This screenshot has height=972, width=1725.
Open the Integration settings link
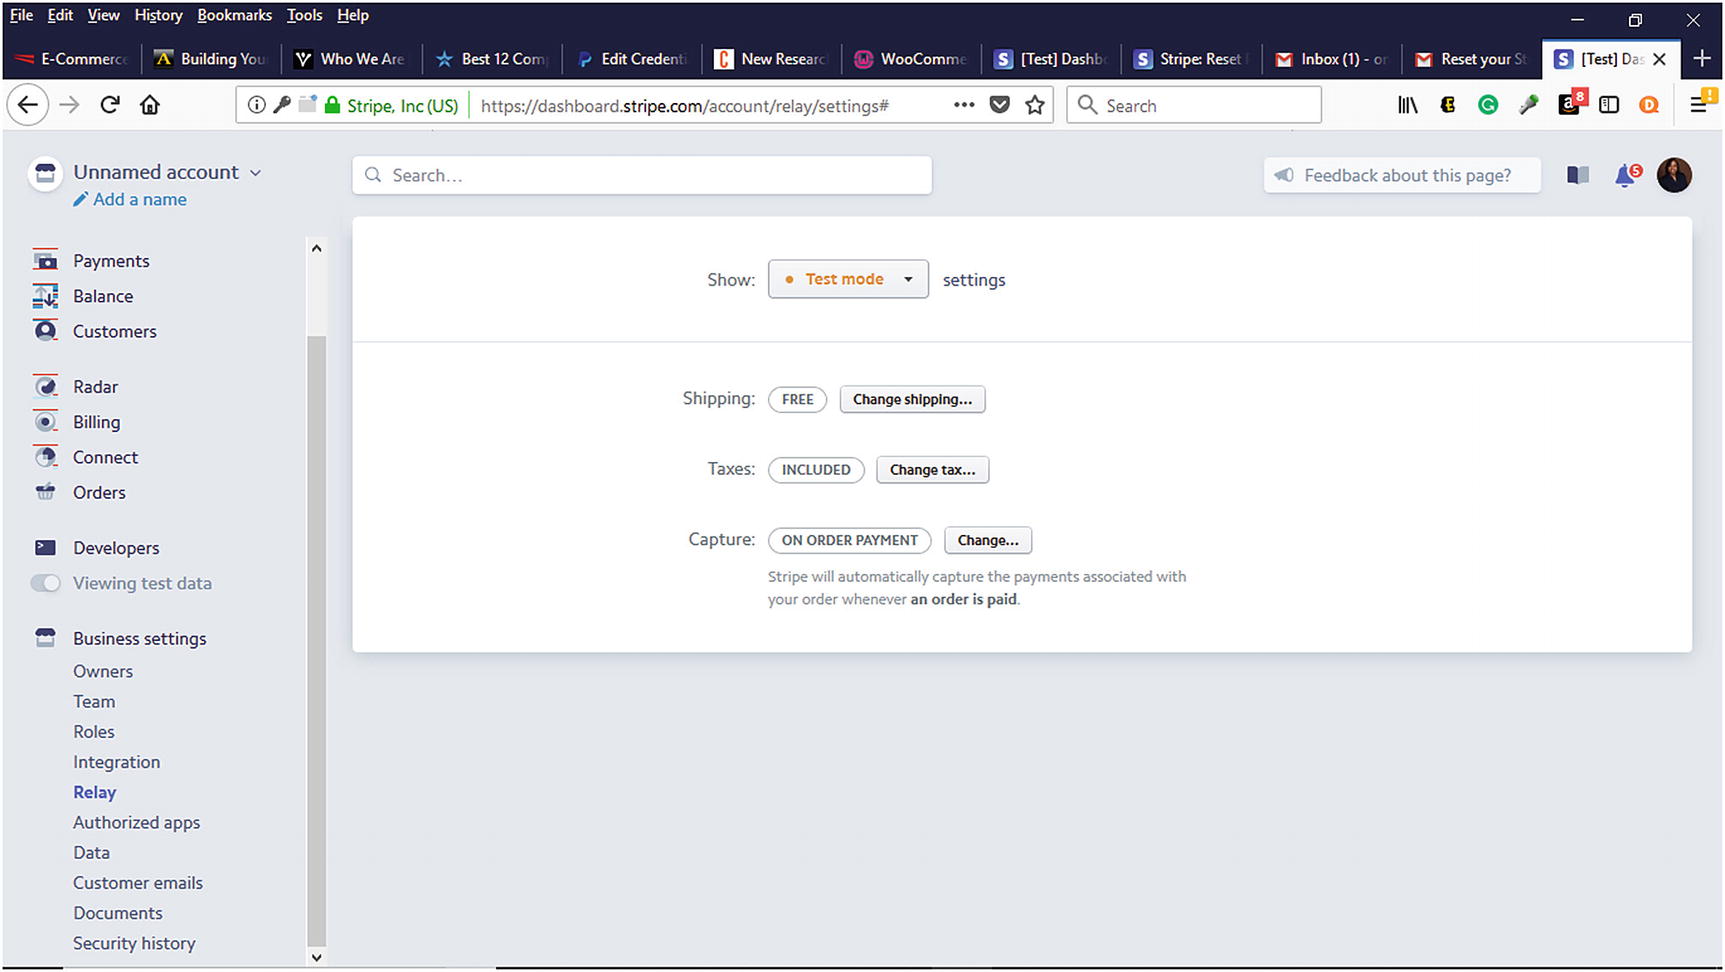coord(116,762)
